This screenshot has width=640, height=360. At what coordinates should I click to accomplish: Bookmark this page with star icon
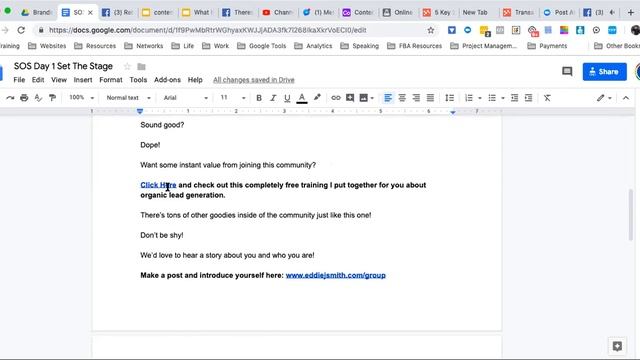(431, 30)
